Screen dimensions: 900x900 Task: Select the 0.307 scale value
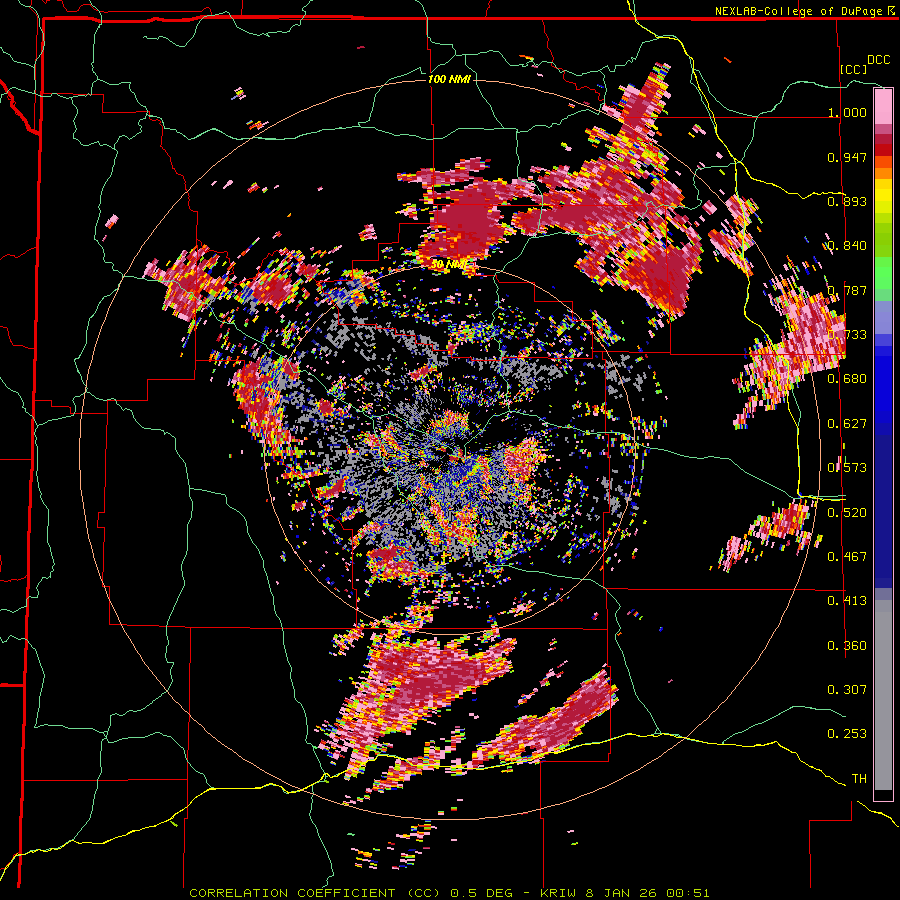click(x=847, y=690)
